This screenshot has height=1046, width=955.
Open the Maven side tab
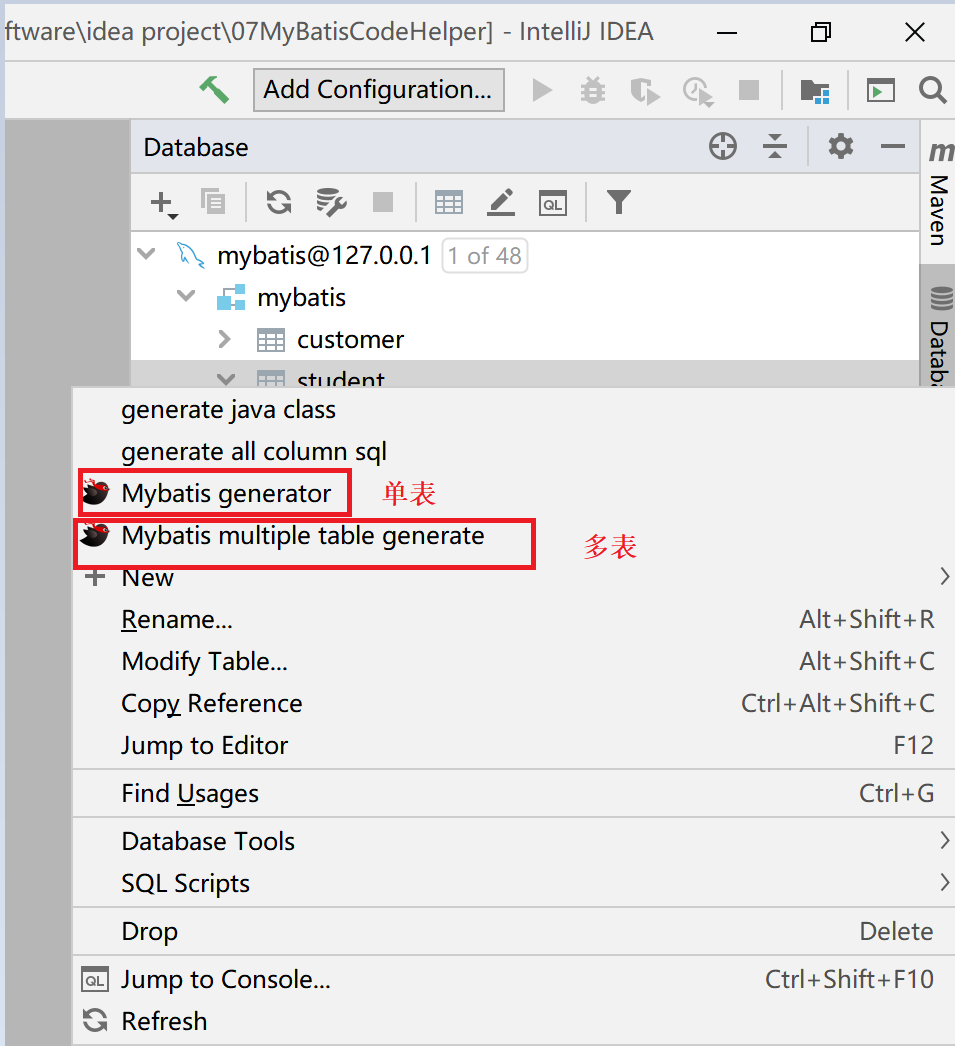coord(938,191)
